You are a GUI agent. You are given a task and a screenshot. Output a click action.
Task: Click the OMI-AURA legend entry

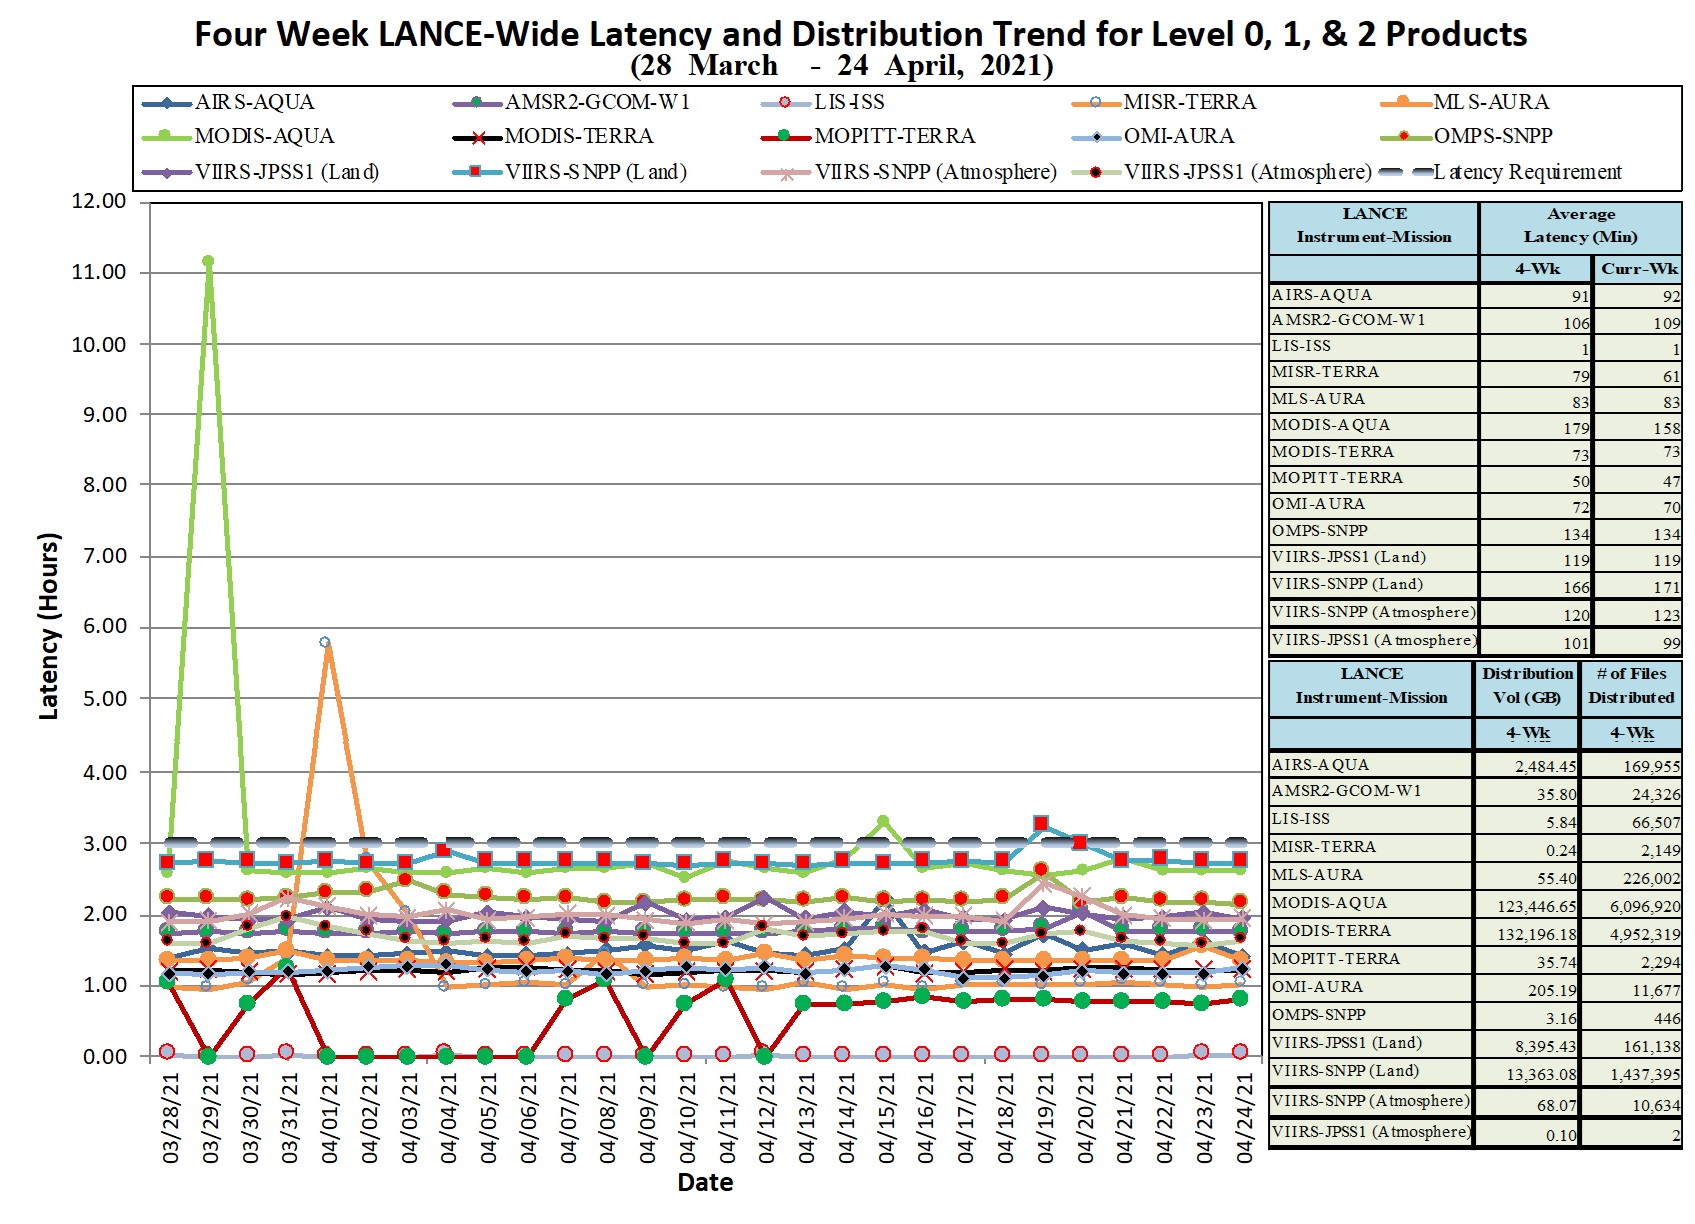(1153, 137)
